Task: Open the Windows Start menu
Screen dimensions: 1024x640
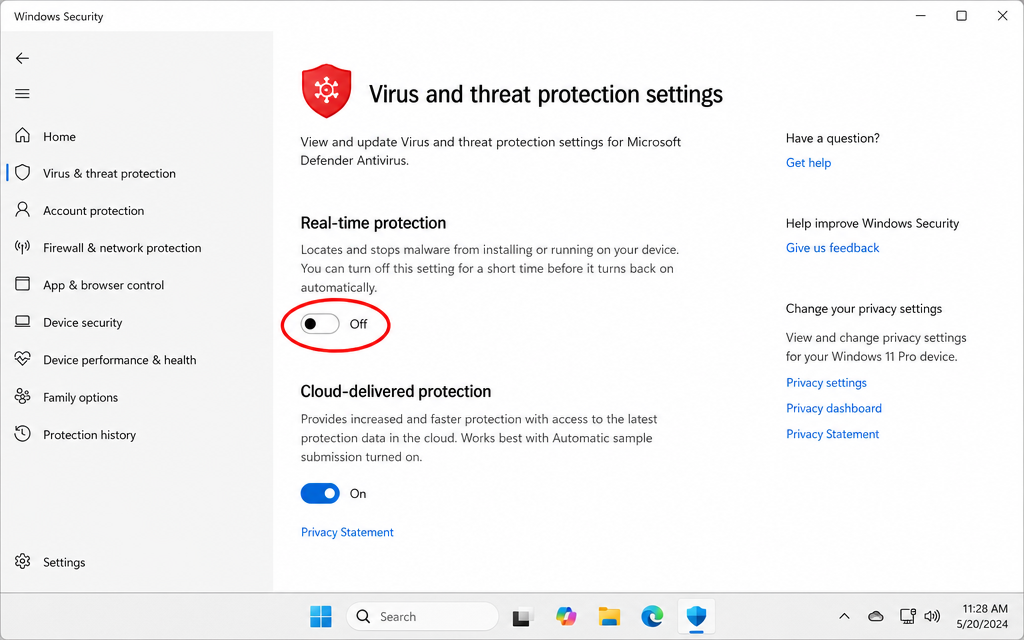Action: coord(321,616)
